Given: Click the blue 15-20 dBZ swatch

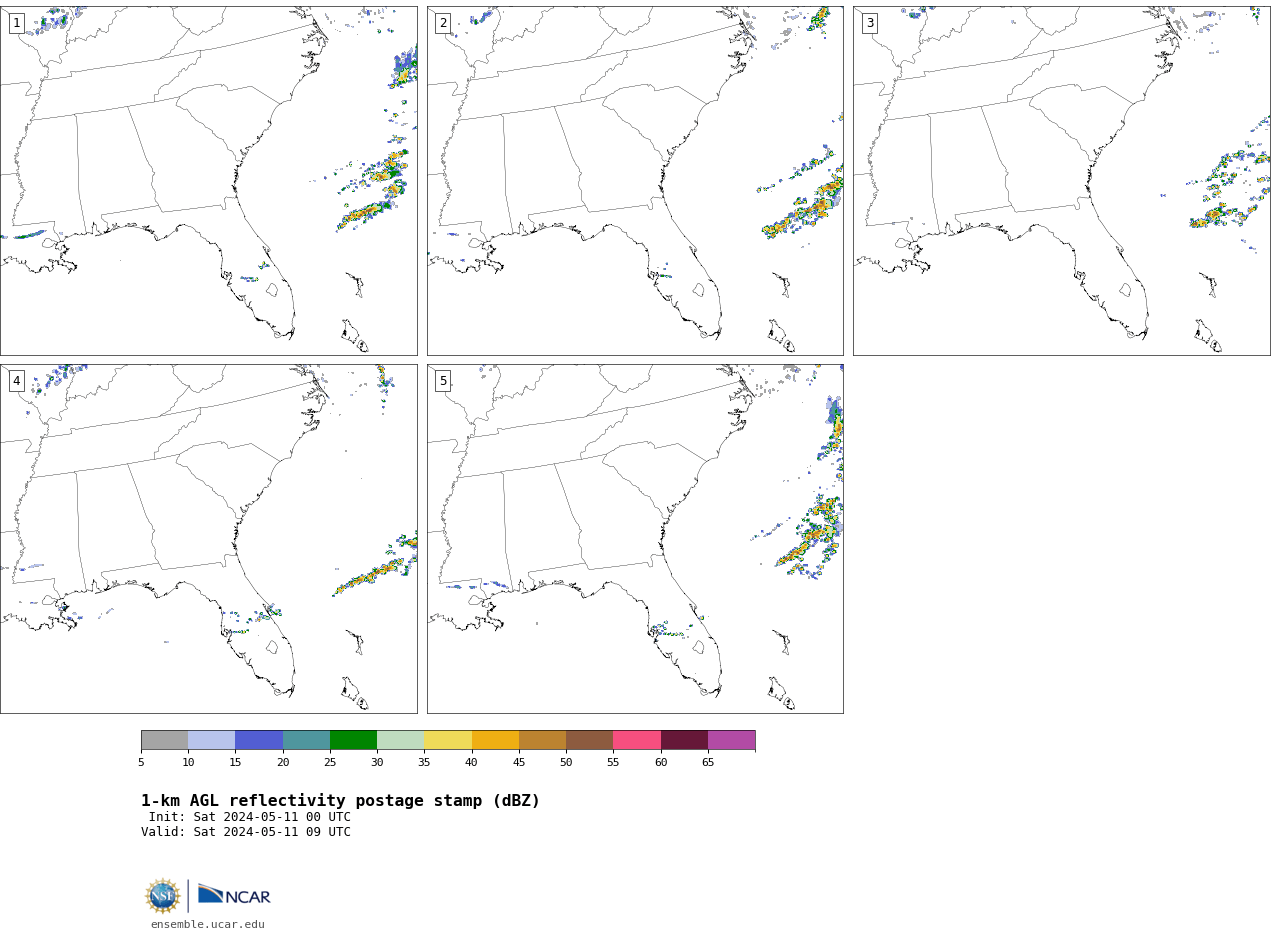Looking at the screenshot, I should pyautogui.click(x=259, y=740).
